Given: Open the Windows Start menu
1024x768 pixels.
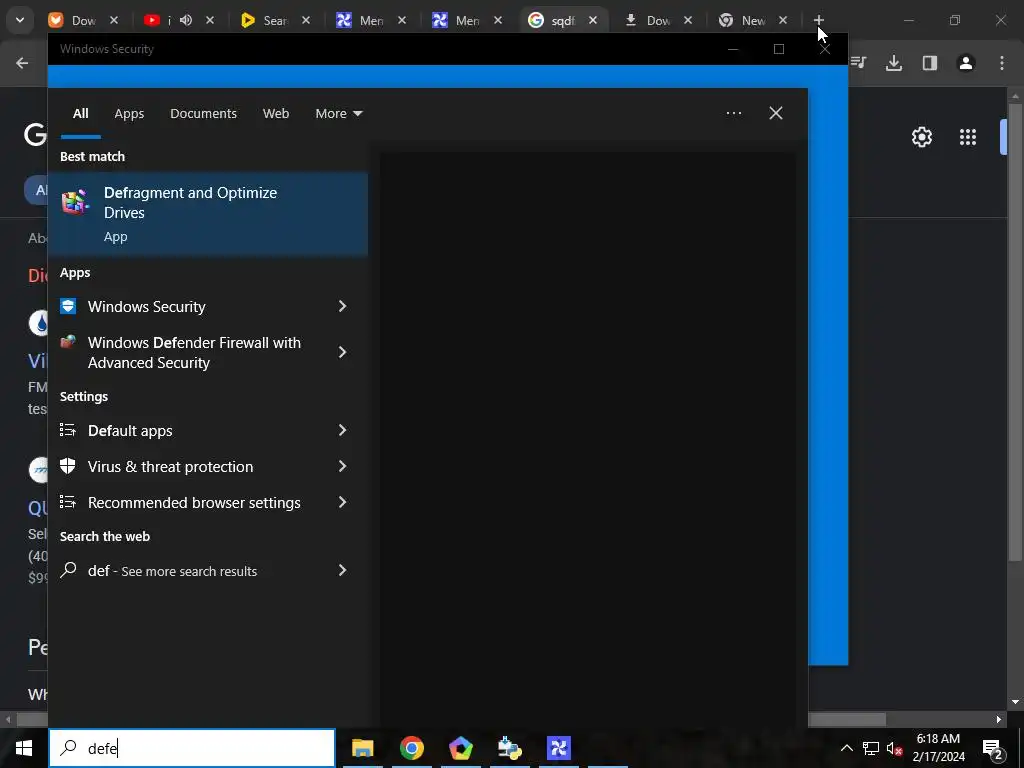Looking at the screenshot, I should [24, 748].
